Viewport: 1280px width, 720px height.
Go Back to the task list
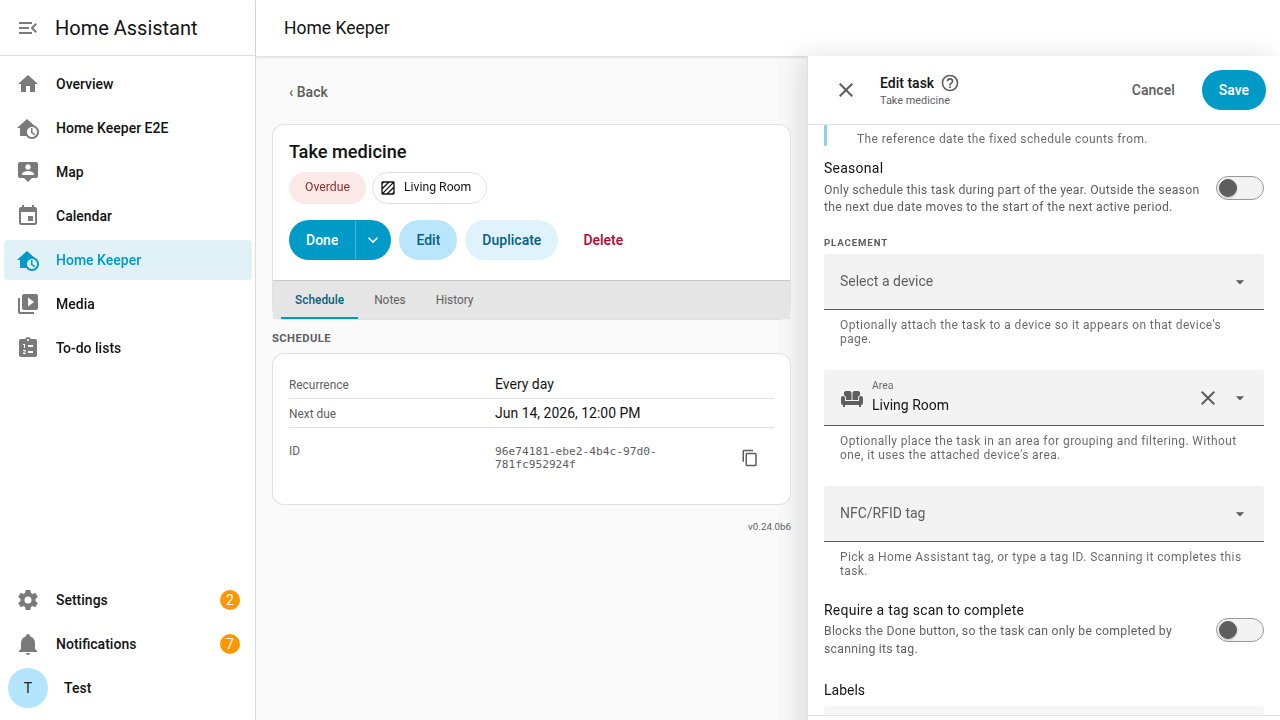coord(308,92)
